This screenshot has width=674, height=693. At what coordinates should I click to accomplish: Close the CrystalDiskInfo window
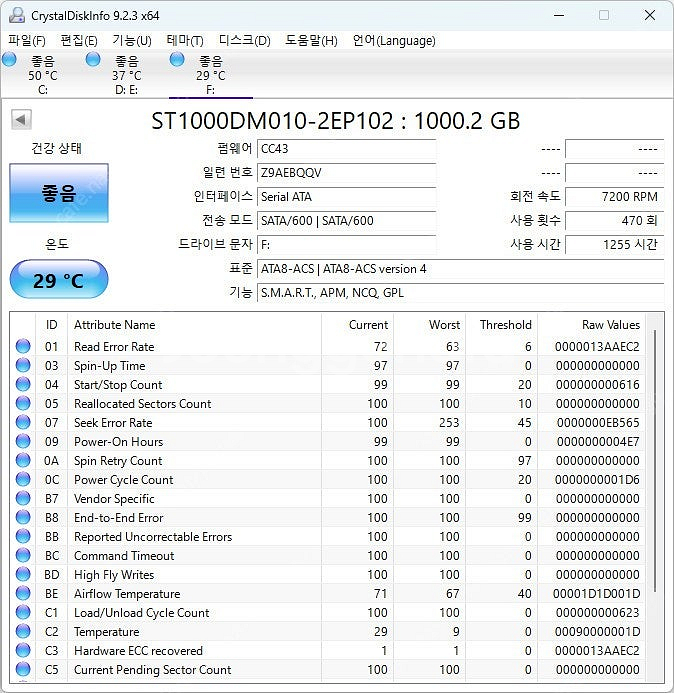[650, 15]
